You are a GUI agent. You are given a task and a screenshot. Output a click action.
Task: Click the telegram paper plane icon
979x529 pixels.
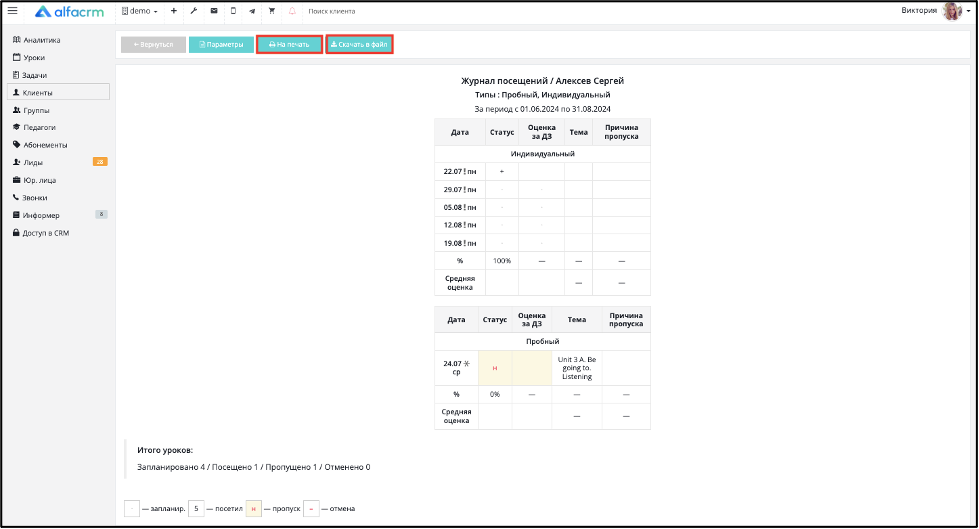click(252, 11)
